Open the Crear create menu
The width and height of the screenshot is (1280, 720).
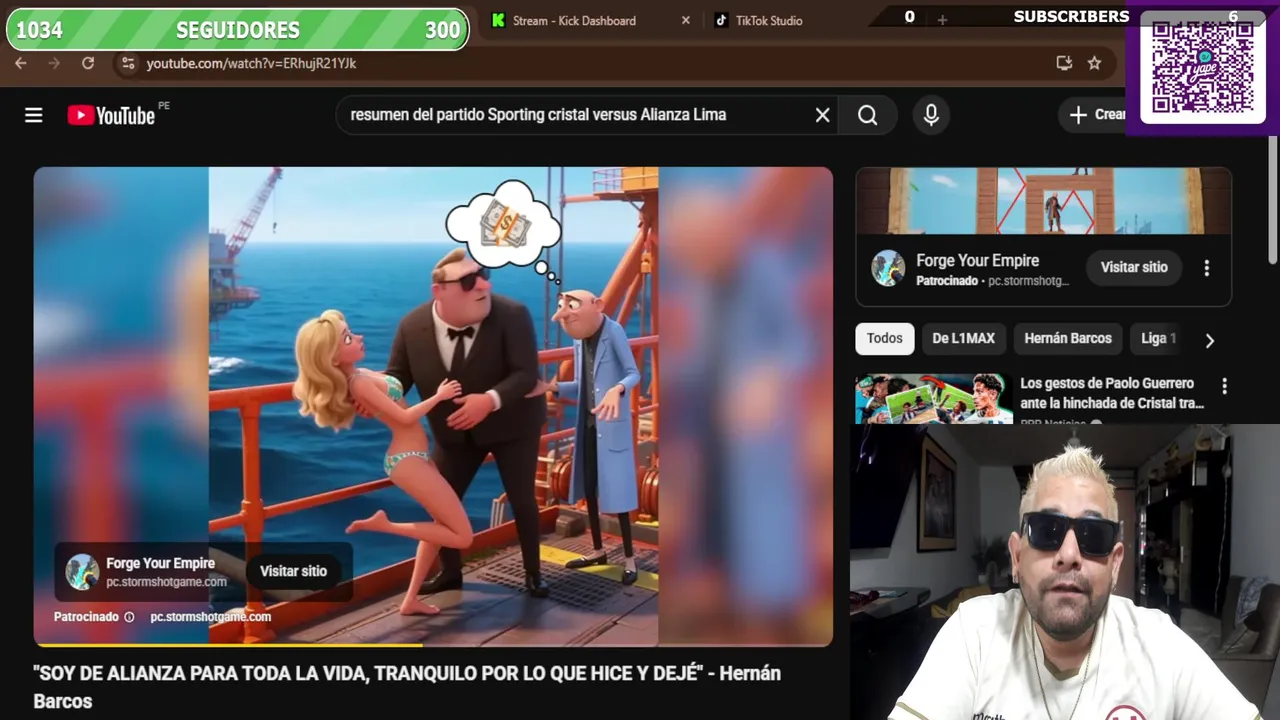click(x=1097, y=115)
